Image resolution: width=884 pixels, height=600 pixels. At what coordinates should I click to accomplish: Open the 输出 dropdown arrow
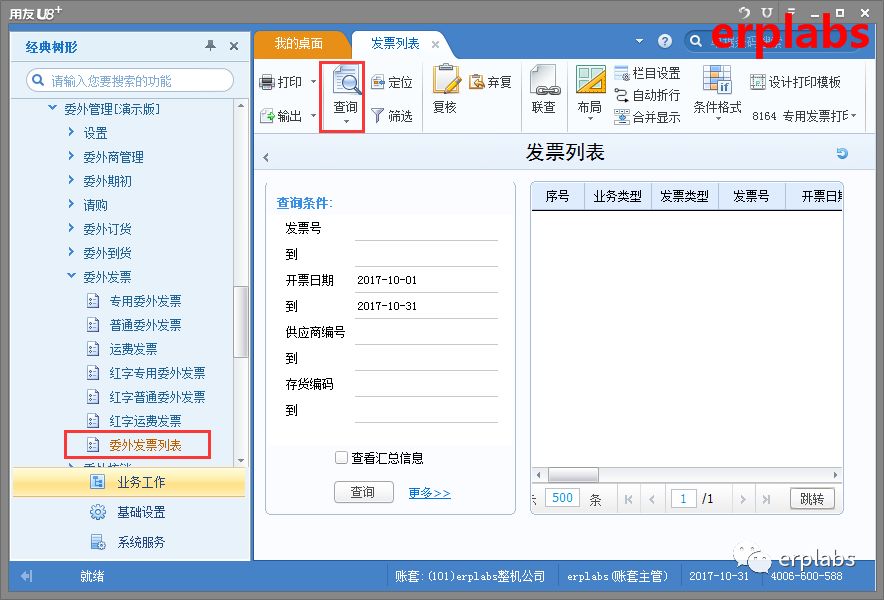point(313,116)
